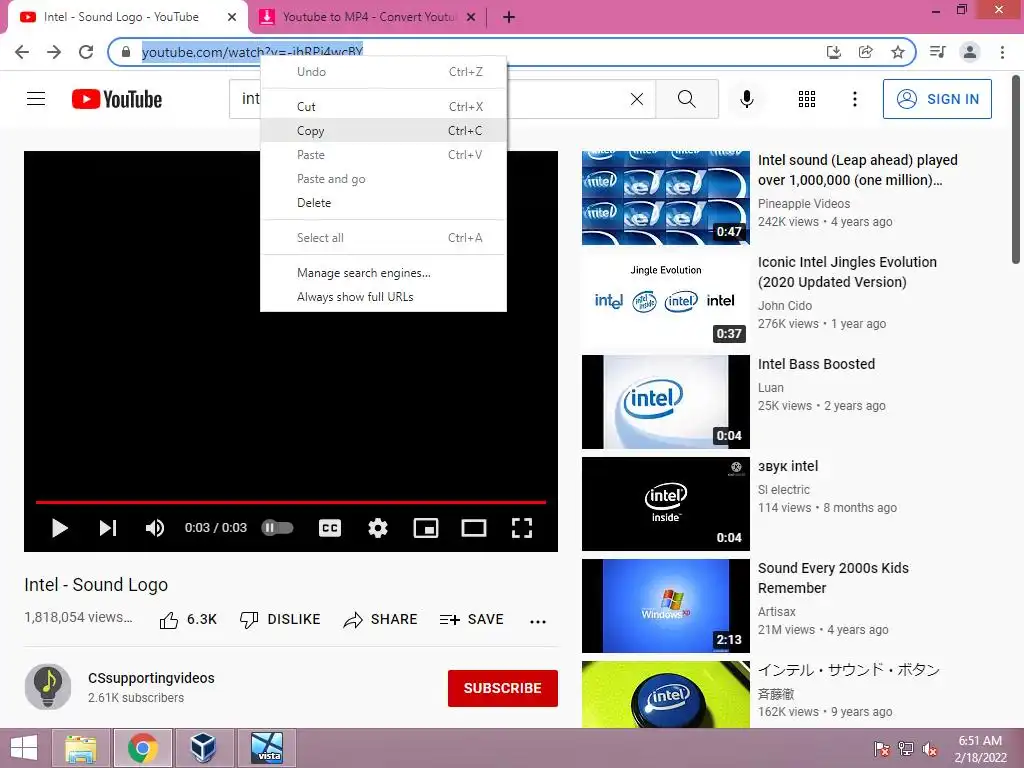Open Iconic Intel Jingles Evolution video title
1024x768 pixels.
[x=847, y=272]
